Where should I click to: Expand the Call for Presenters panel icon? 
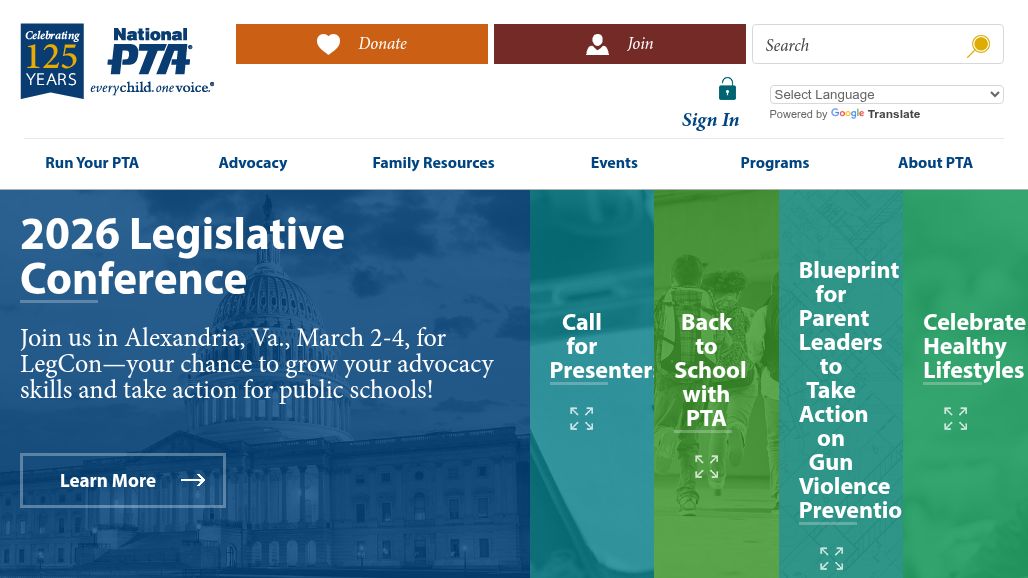point(581,418)
